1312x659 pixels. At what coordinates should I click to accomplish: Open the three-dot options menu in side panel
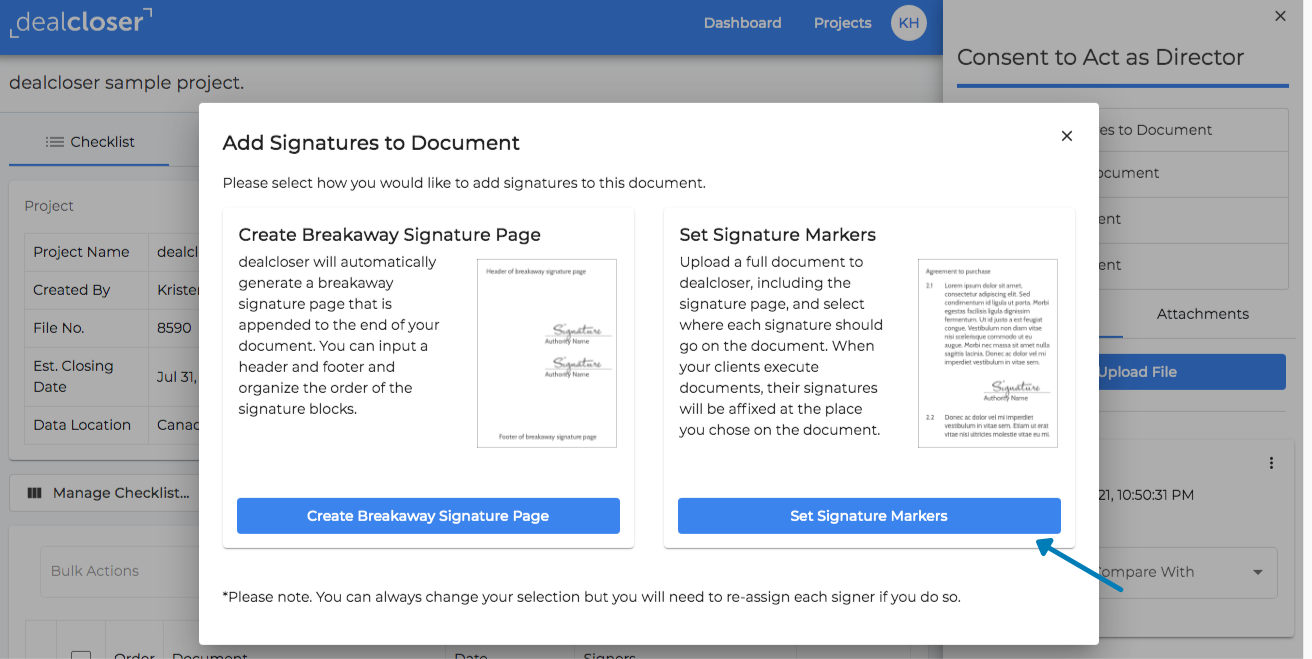coord(1271,463)
